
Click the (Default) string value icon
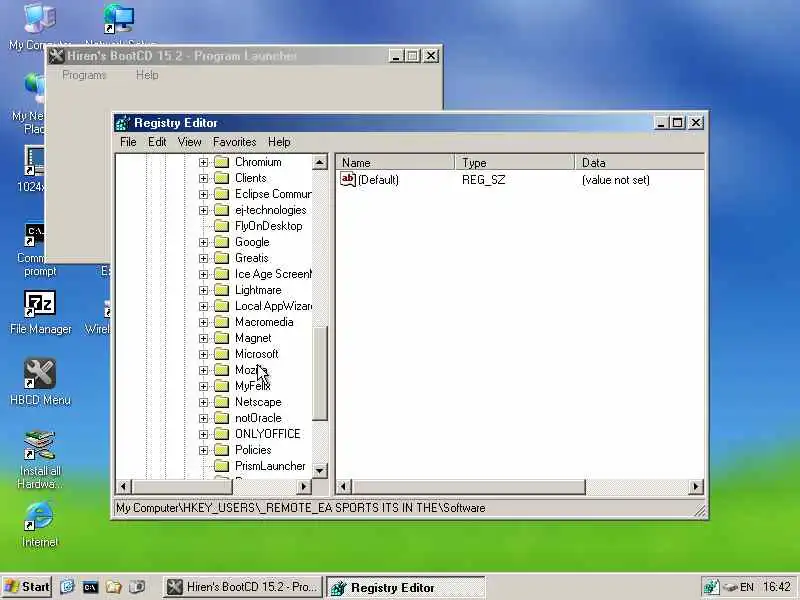[x=348, y=179]
